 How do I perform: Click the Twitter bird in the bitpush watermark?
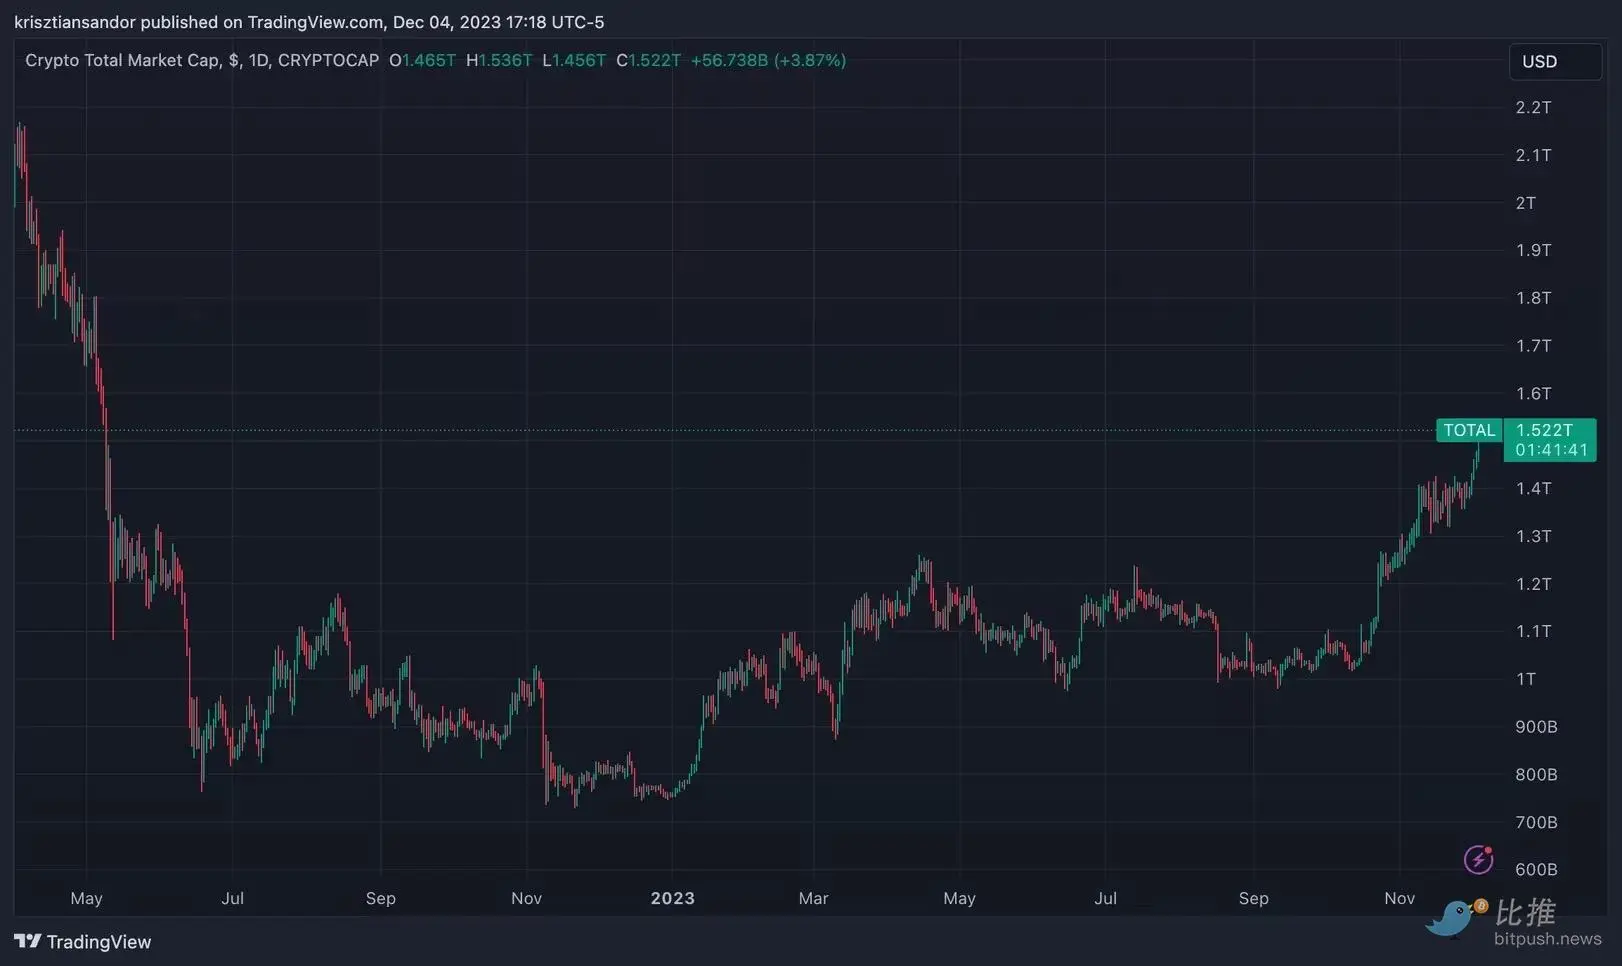pos(1451,919)
